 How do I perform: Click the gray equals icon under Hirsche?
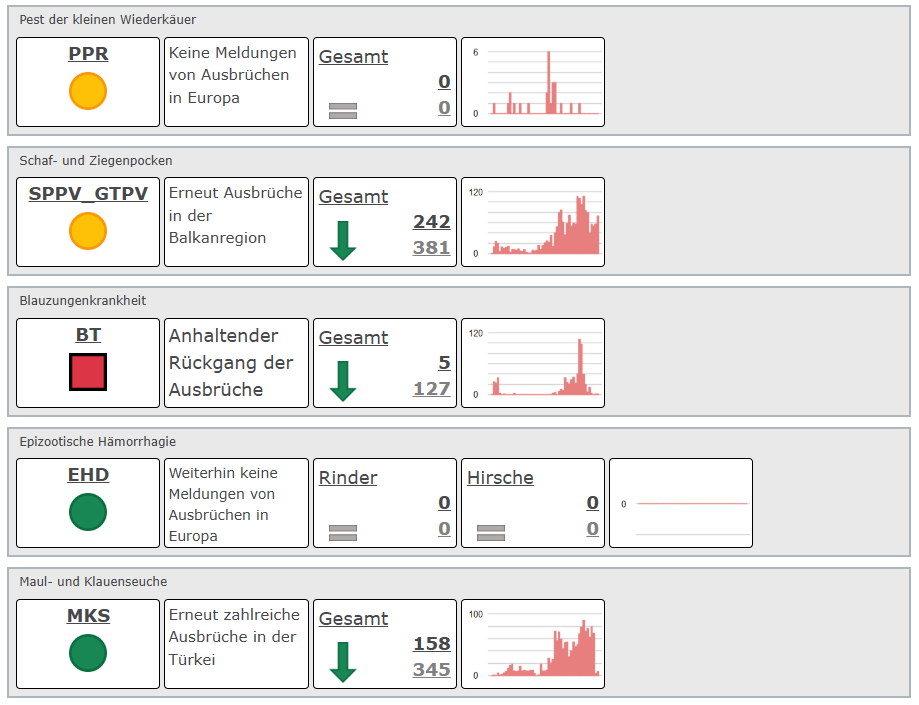(x=491, y=532)
